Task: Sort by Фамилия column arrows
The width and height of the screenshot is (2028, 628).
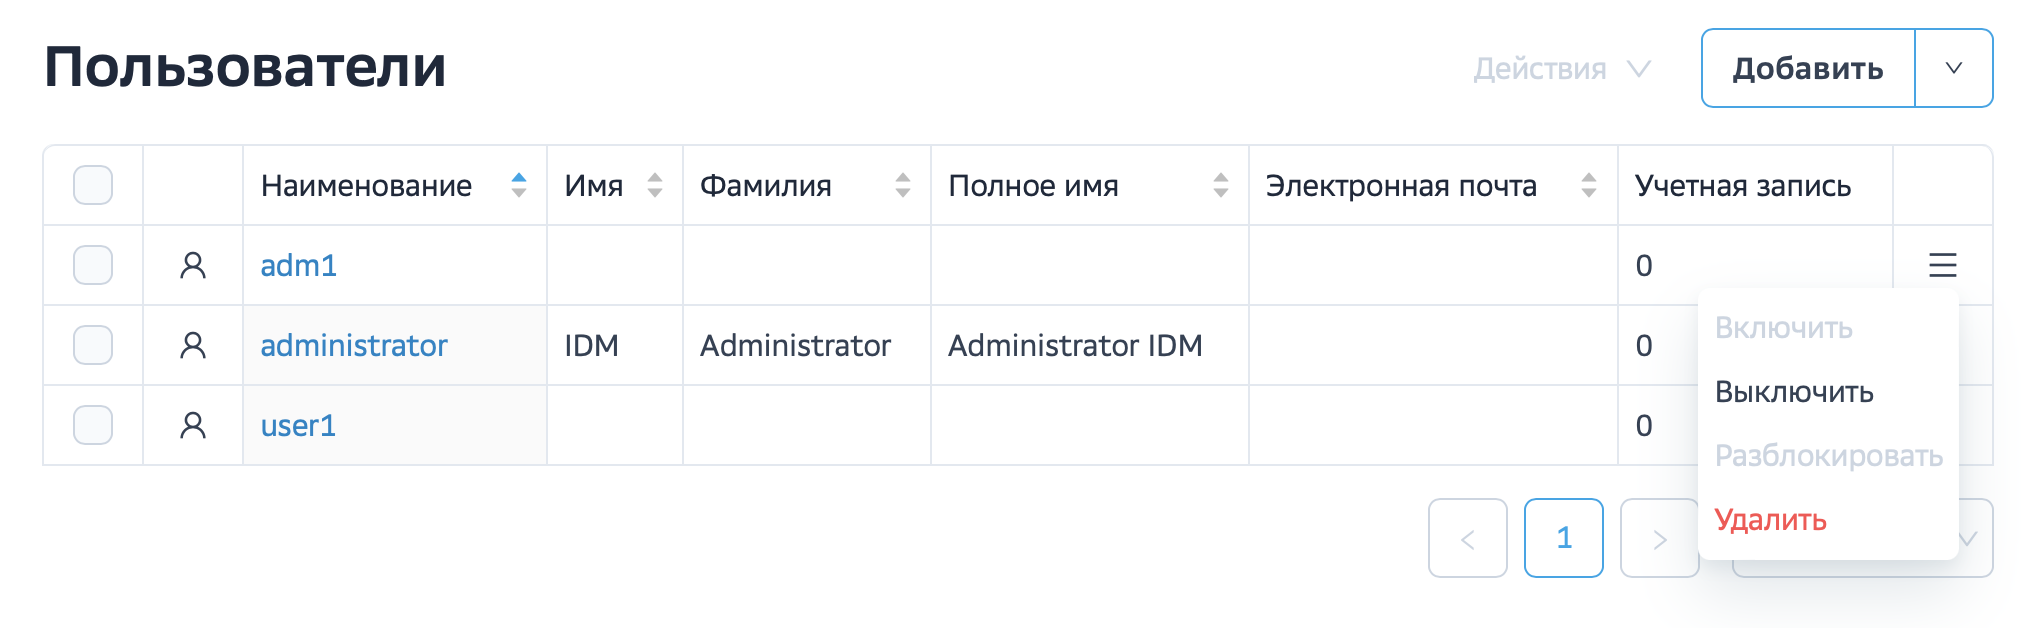Action: pos(903,185)
